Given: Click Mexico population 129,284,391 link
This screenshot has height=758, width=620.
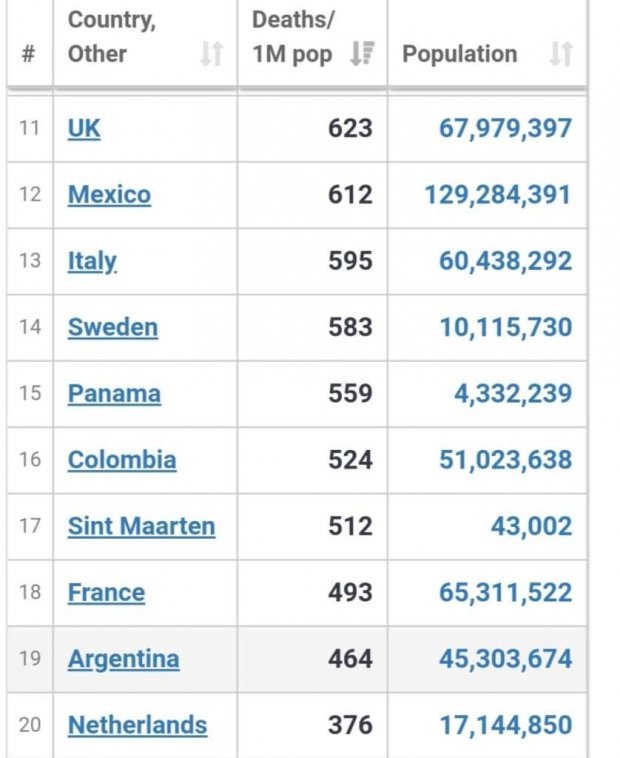Looking at the screenshot, I should (498, 195).
